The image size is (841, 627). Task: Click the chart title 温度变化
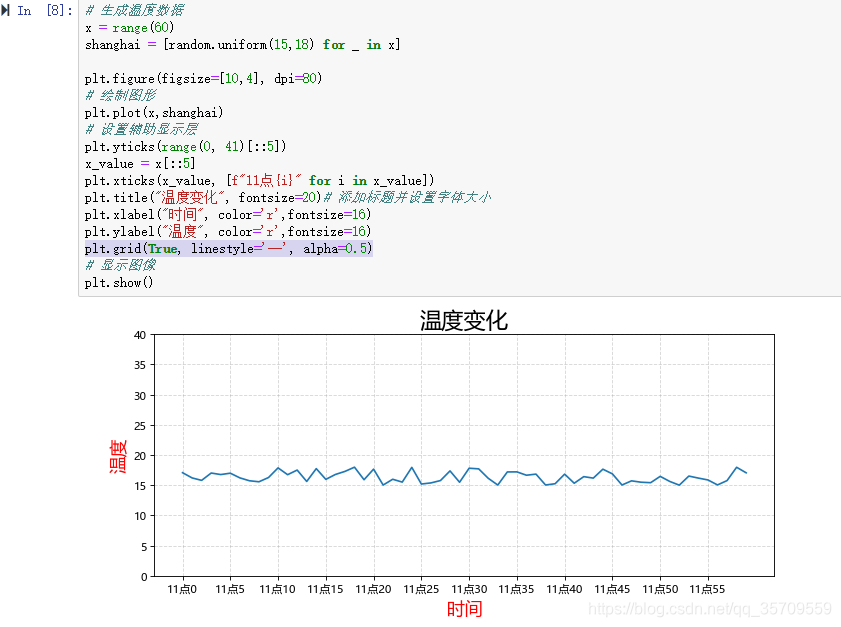(464, 321)
